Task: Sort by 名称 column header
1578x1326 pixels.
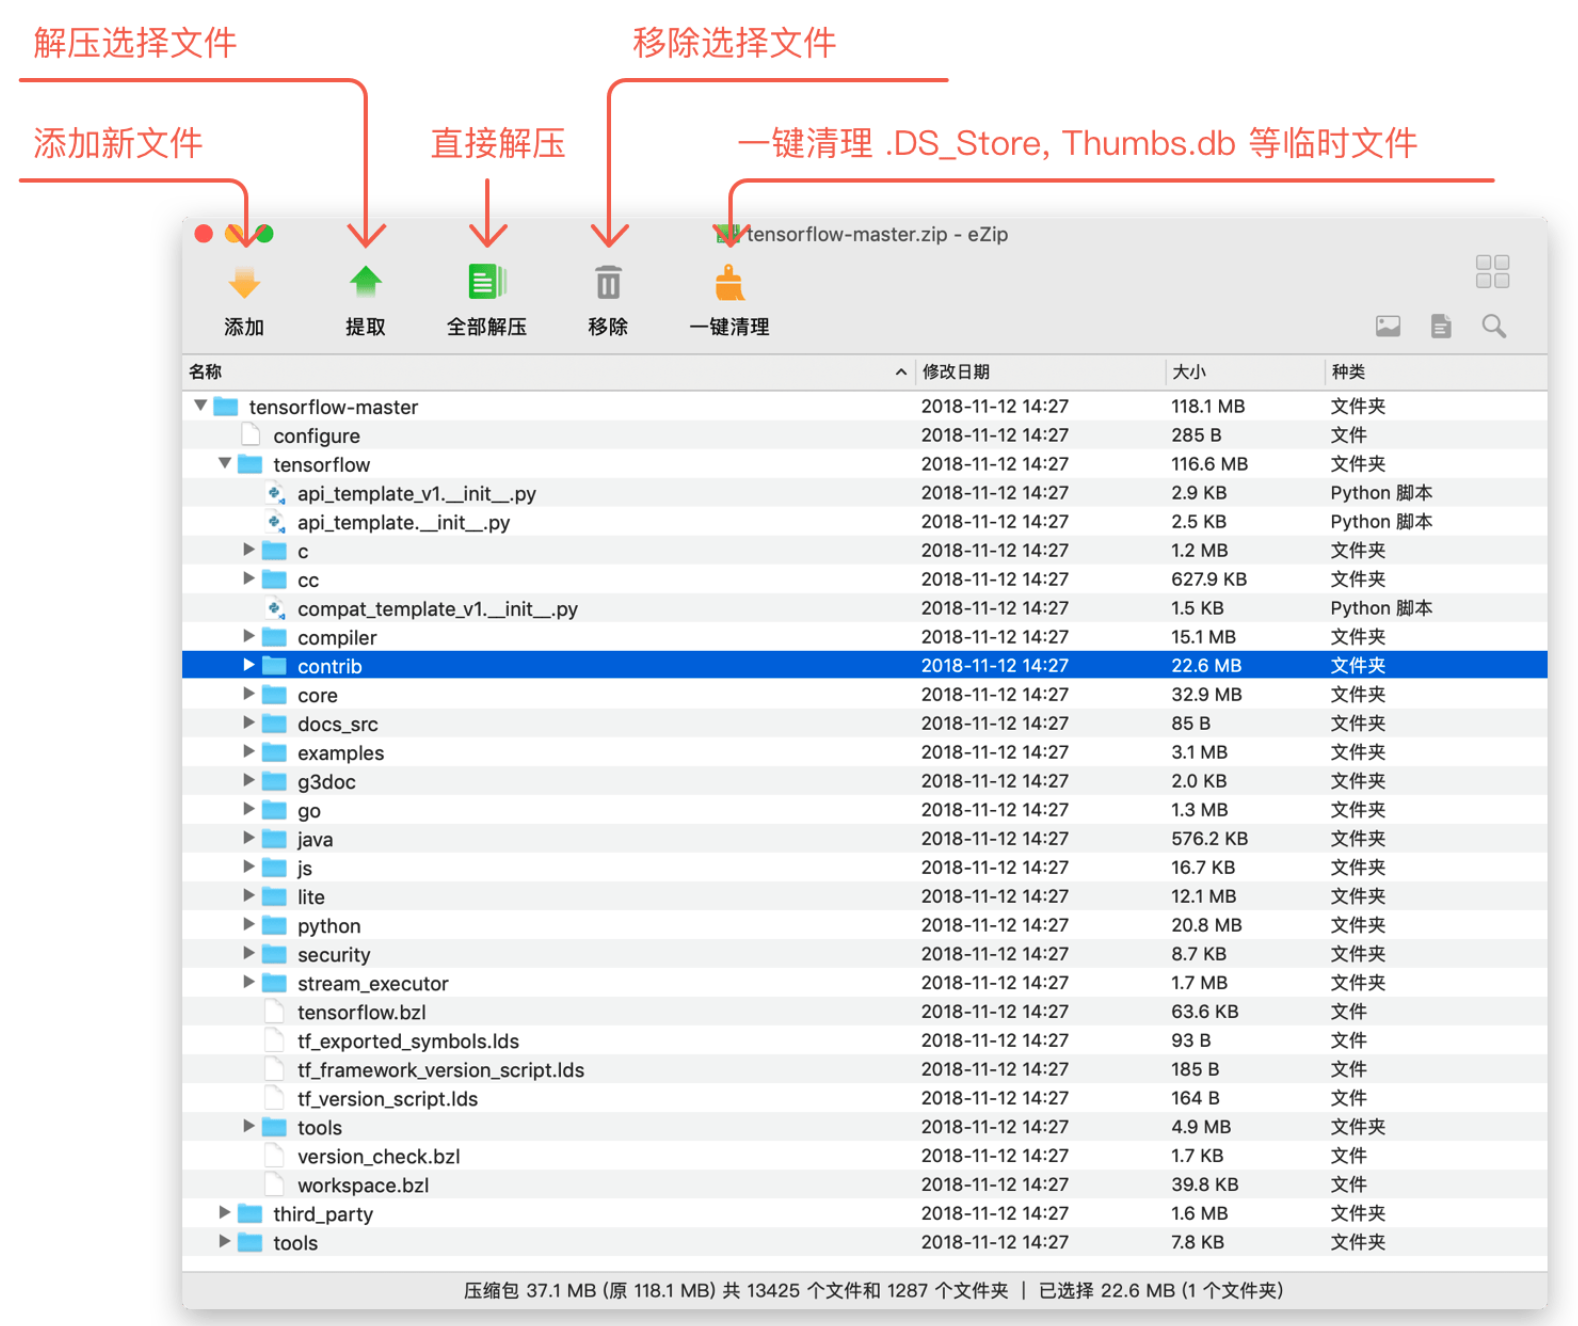Action: (x=548, y=372)
